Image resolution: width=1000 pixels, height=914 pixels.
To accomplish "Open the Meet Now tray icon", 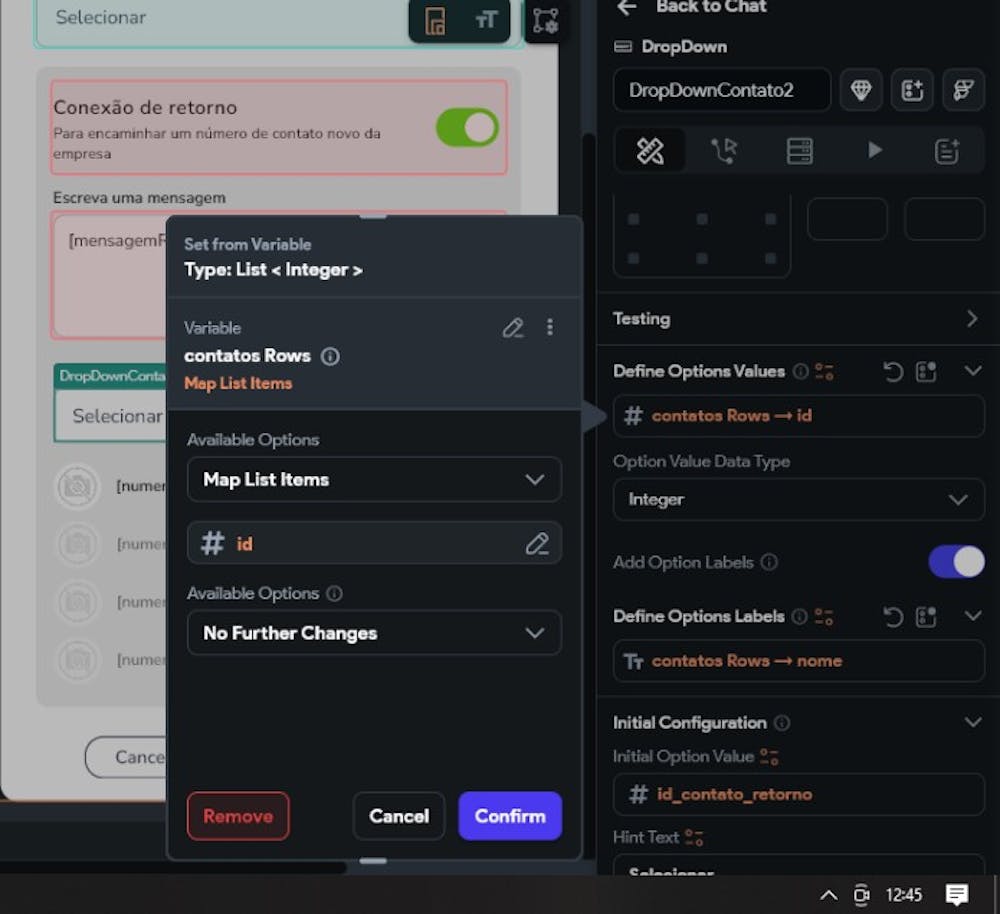I will pyautogui.click(x=861, y=895).
